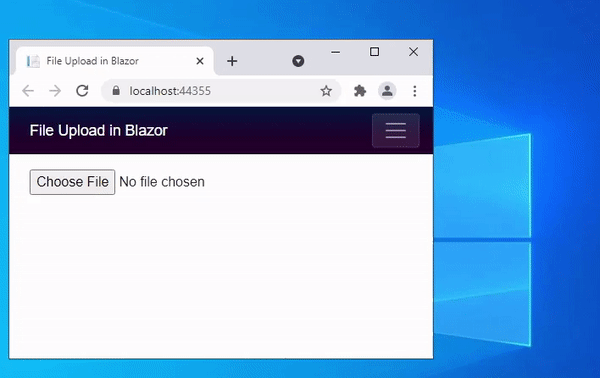Open the Extensions puzzle icon
This screenshot has height=378, width=600.
(x=360, y=91)
